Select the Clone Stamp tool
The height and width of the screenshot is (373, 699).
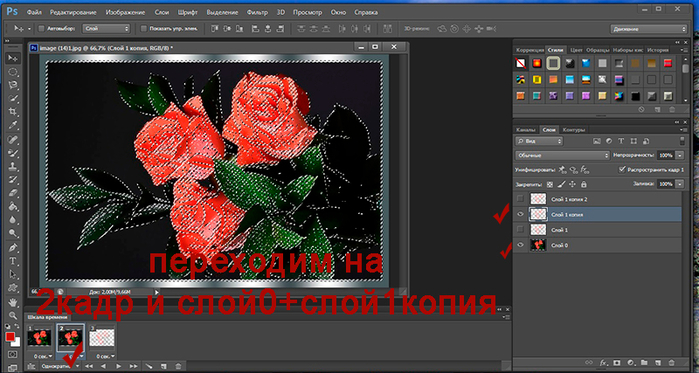pos(13,167)
